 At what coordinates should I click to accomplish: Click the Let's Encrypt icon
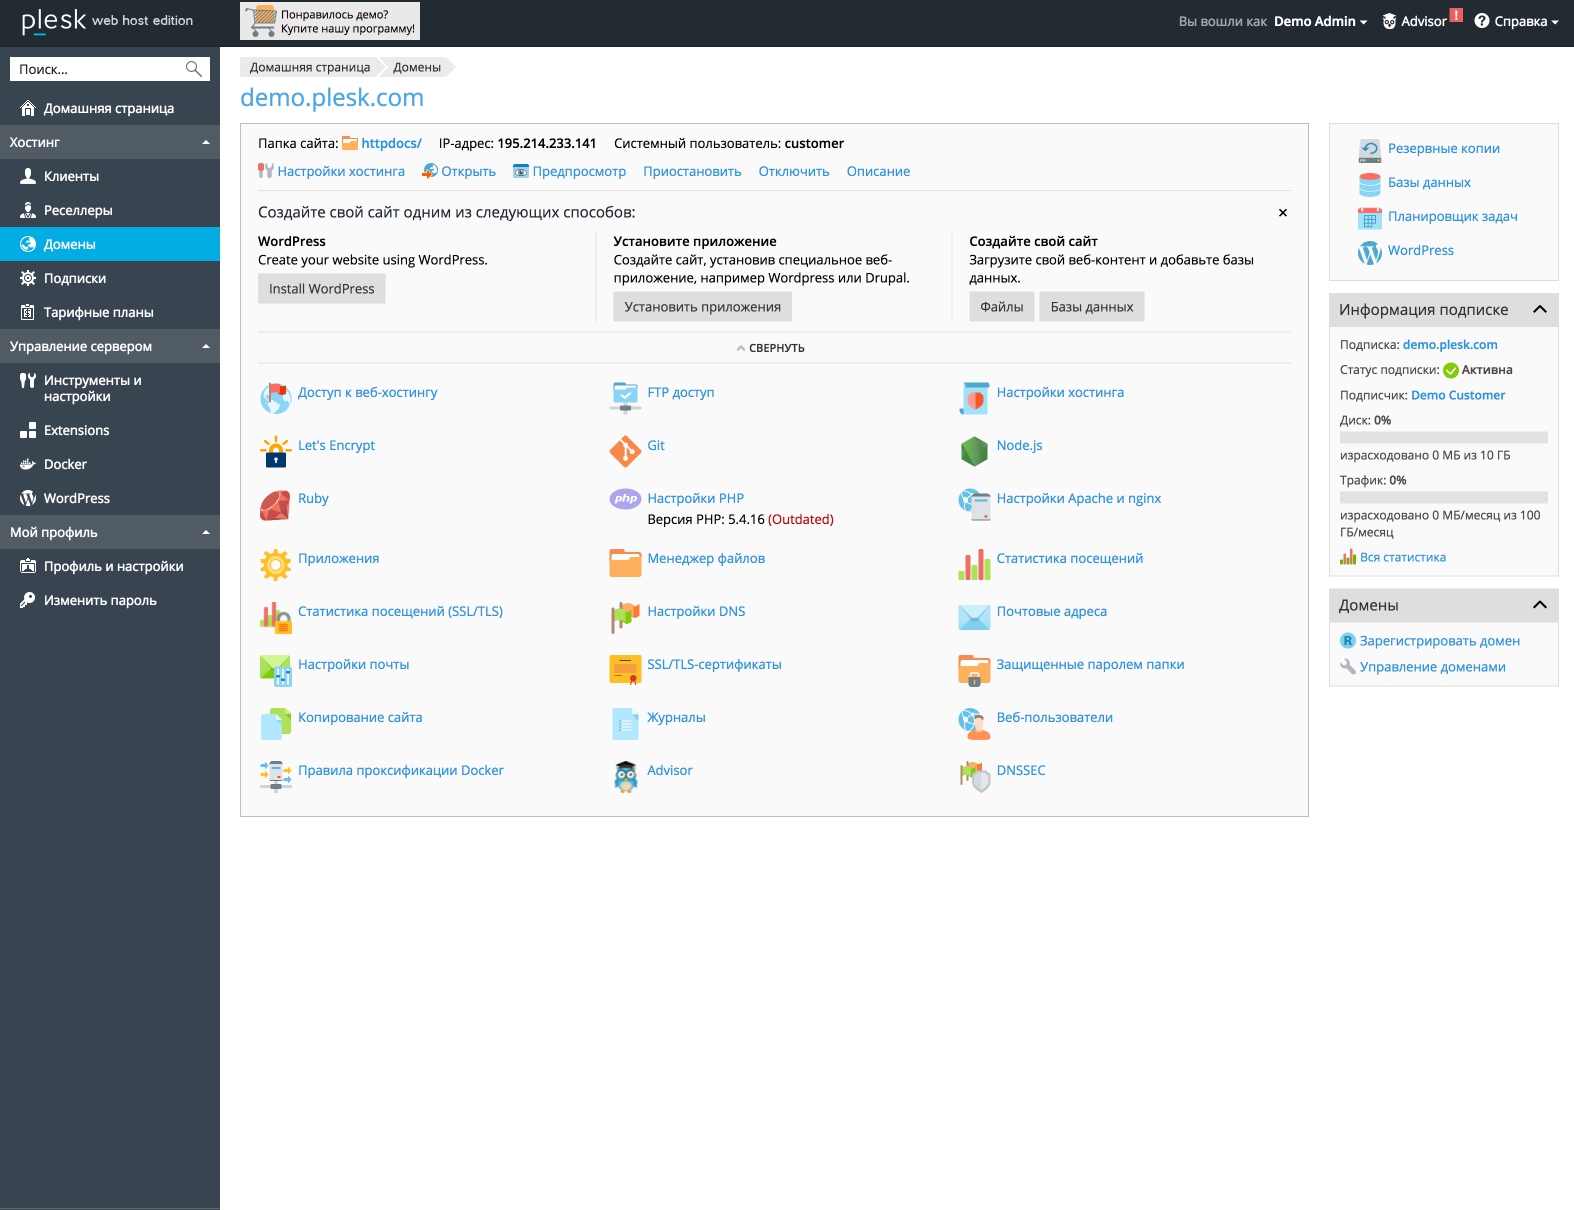pos(275,452)
